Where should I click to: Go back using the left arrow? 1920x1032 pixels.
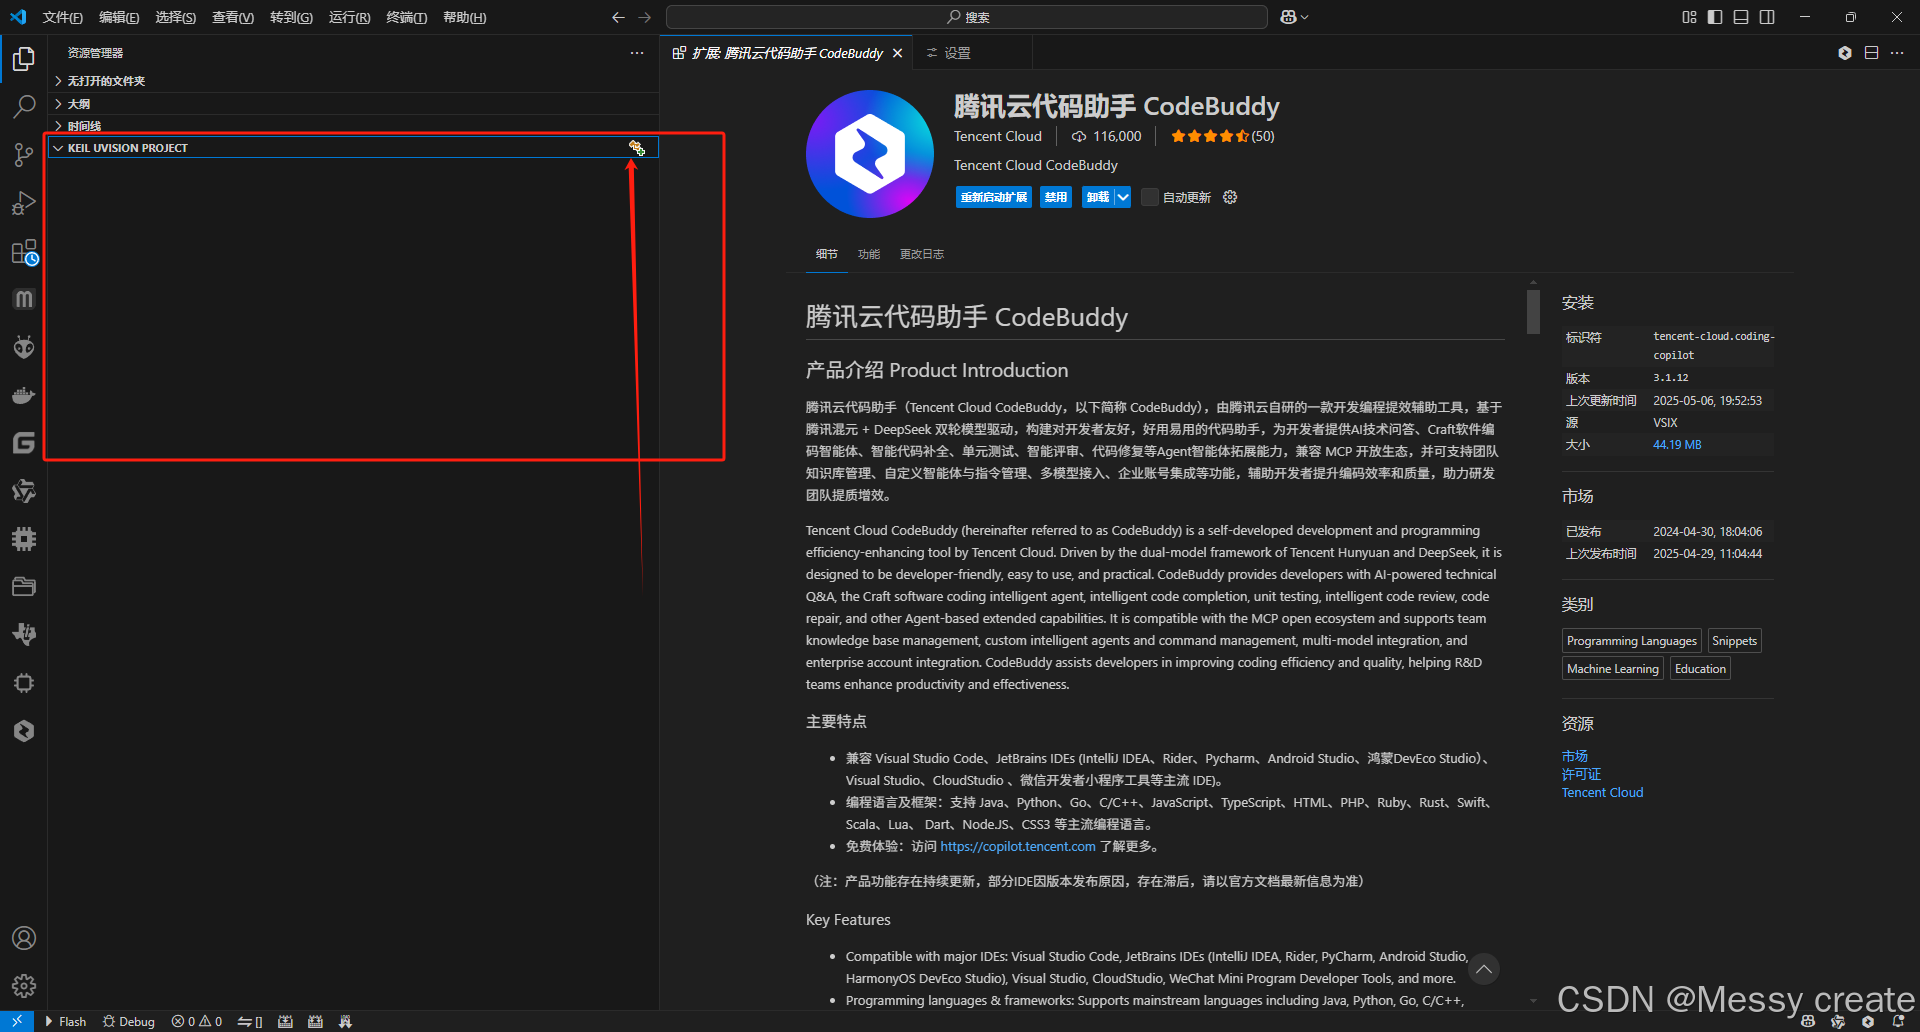[618, 17]
